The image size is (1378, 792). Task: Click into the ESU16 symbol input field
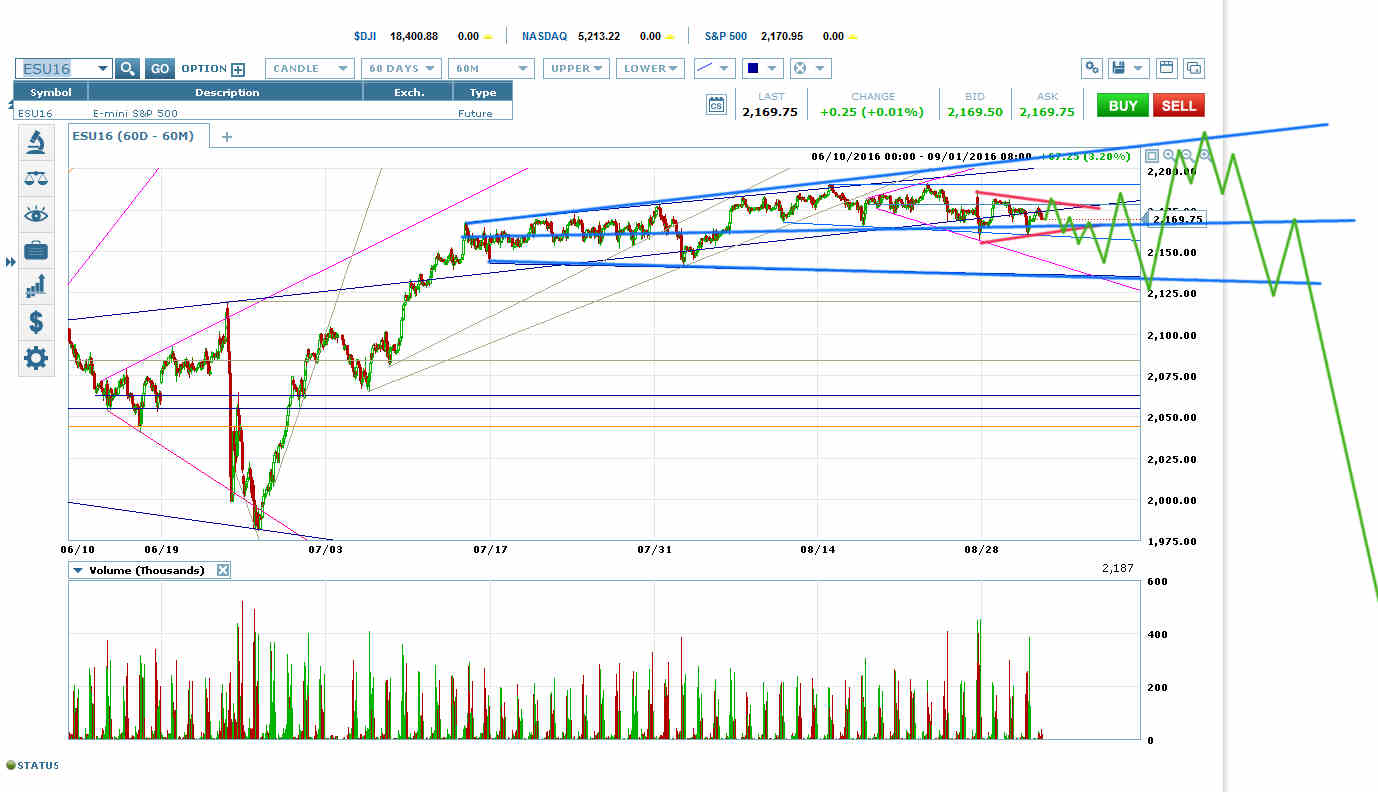pyautogui.click(x=56, y=69)
